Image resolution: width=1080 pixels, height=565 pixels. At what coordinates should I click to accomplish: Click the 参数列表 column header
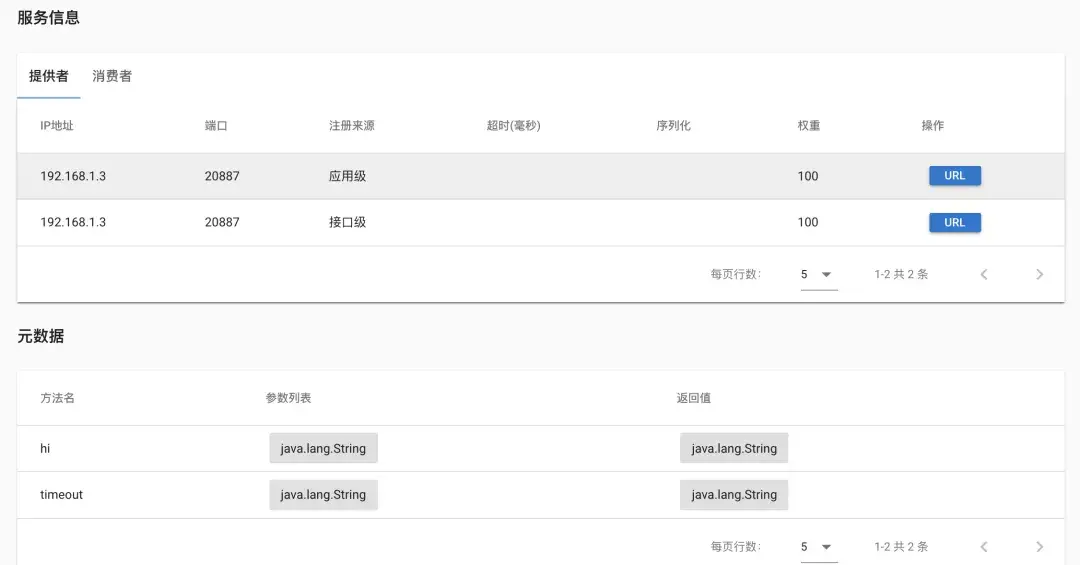(288, 398)
